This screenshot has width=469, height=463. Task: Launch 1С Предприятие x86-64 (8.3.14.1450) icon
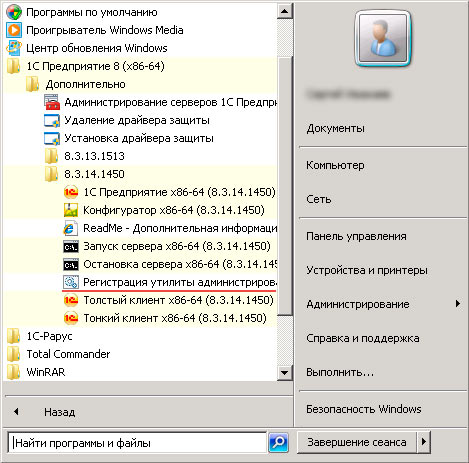click(x=71, y=192)
